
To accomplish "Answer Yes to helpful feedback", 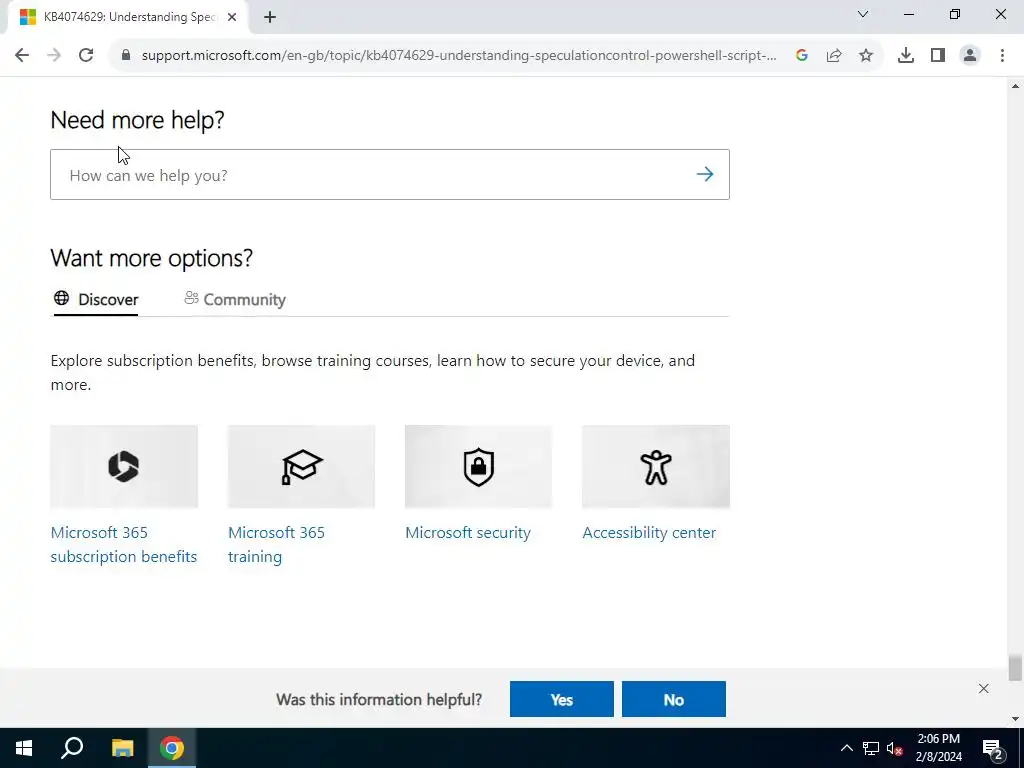I will (562, 699).
